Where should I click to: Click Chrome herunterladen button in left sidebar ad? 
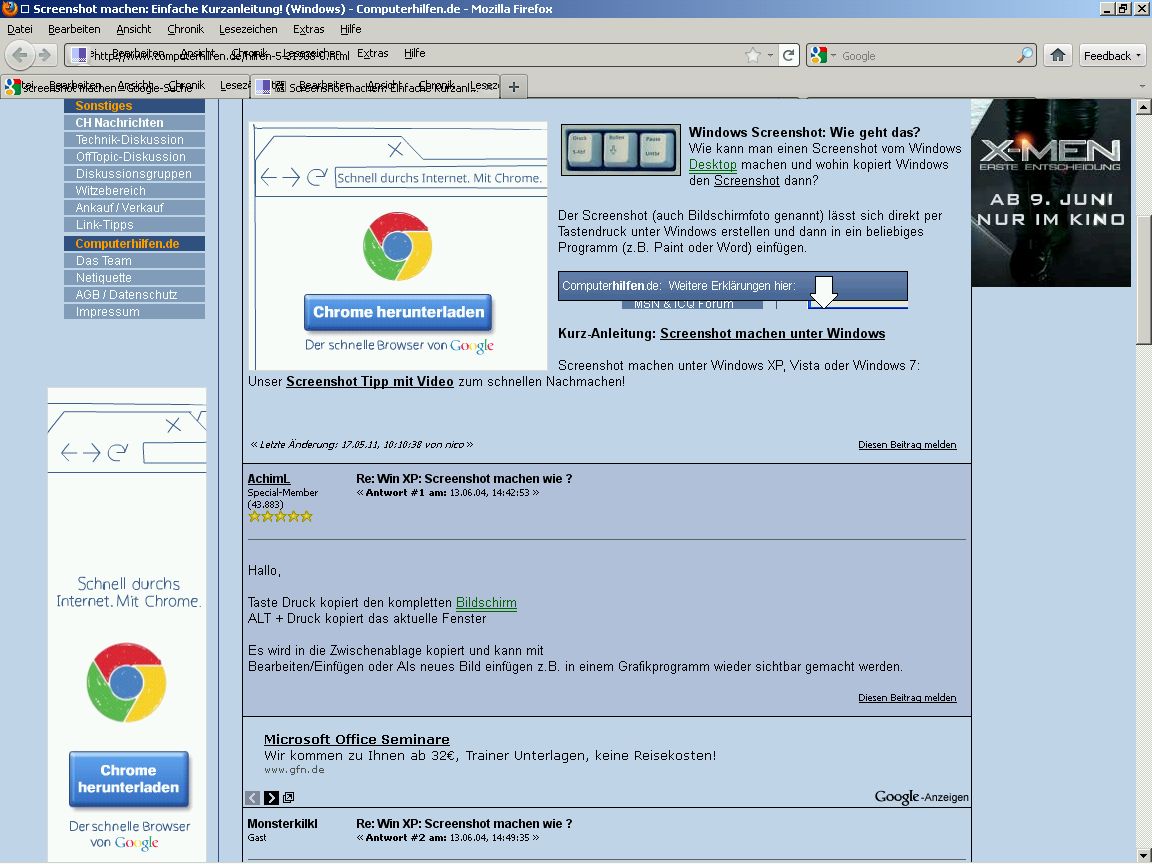(x=129, y=779)
